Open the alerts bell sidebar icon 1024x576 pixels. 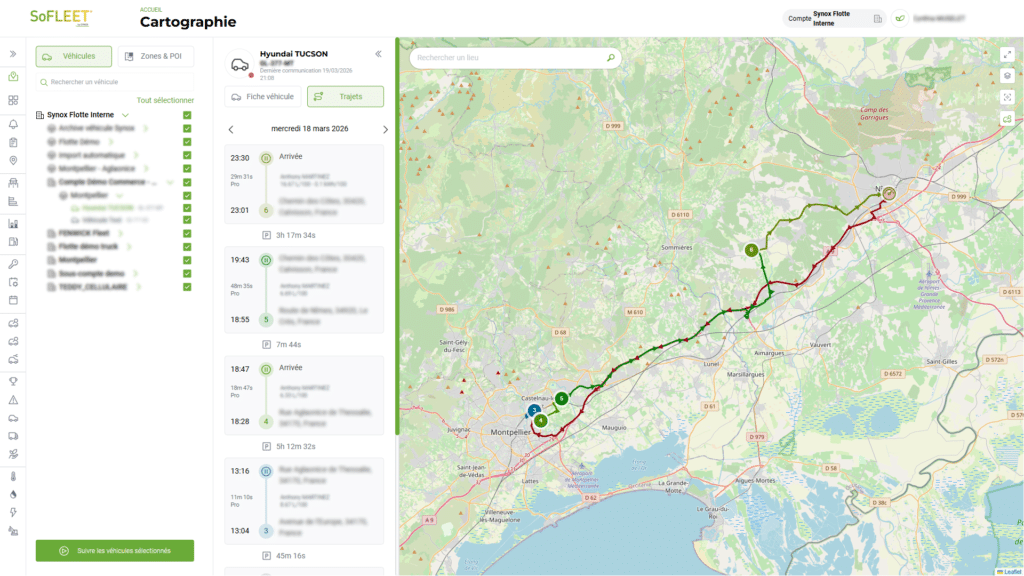(13, 124)
